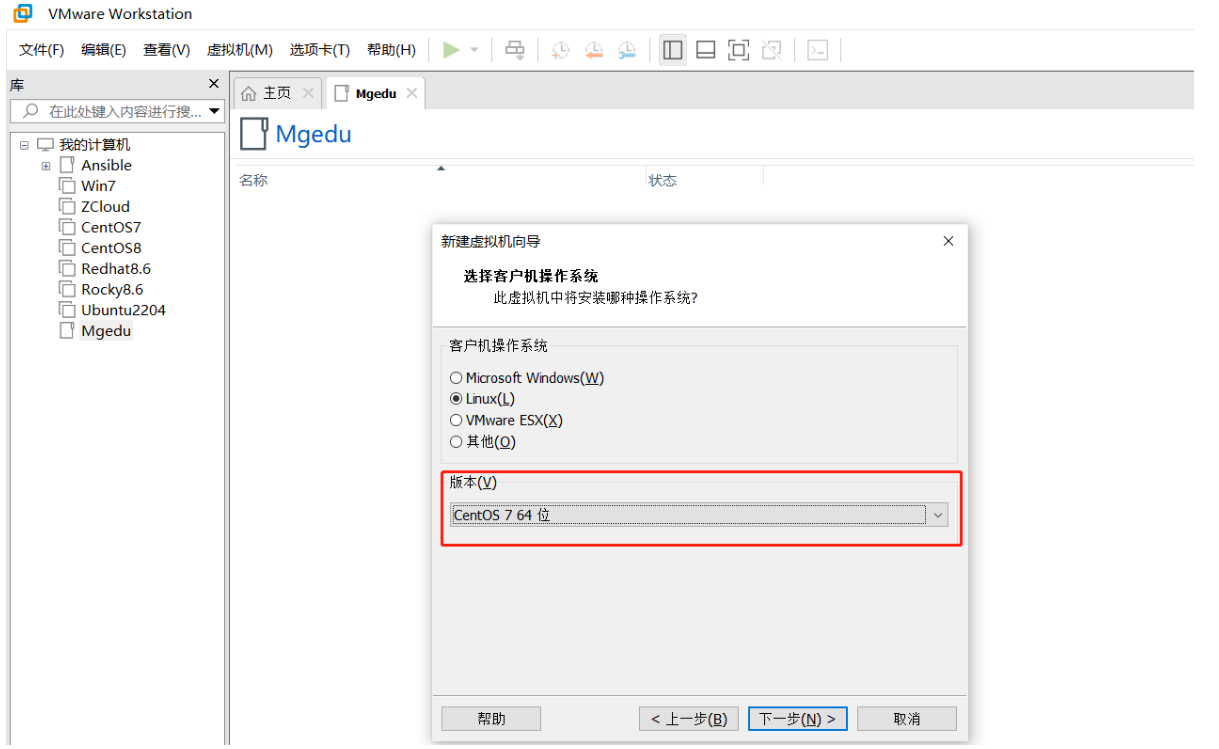This screenshot has width=1219, height=749.
Task: Open the 虚拟机(M) menu
Action: point(240,50)
